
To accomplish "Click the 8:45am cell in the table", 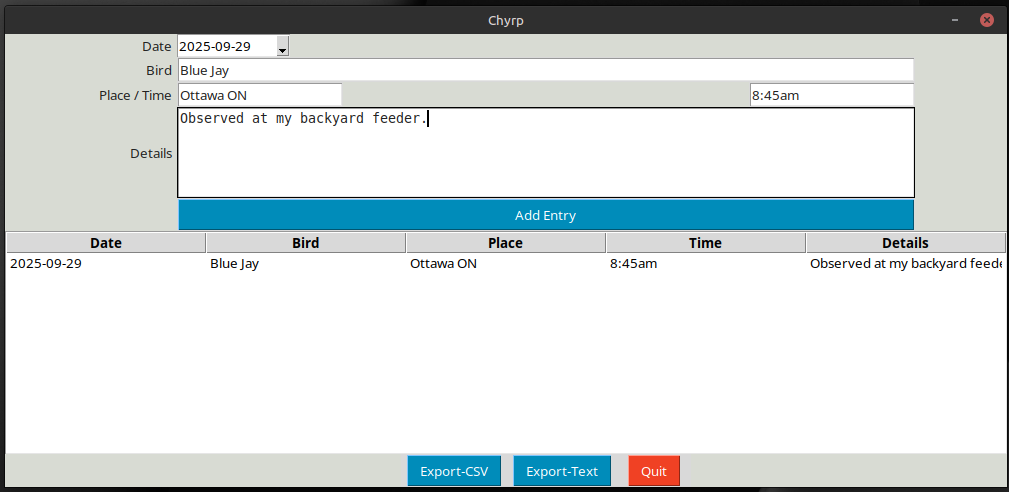I will coord(634,264).
